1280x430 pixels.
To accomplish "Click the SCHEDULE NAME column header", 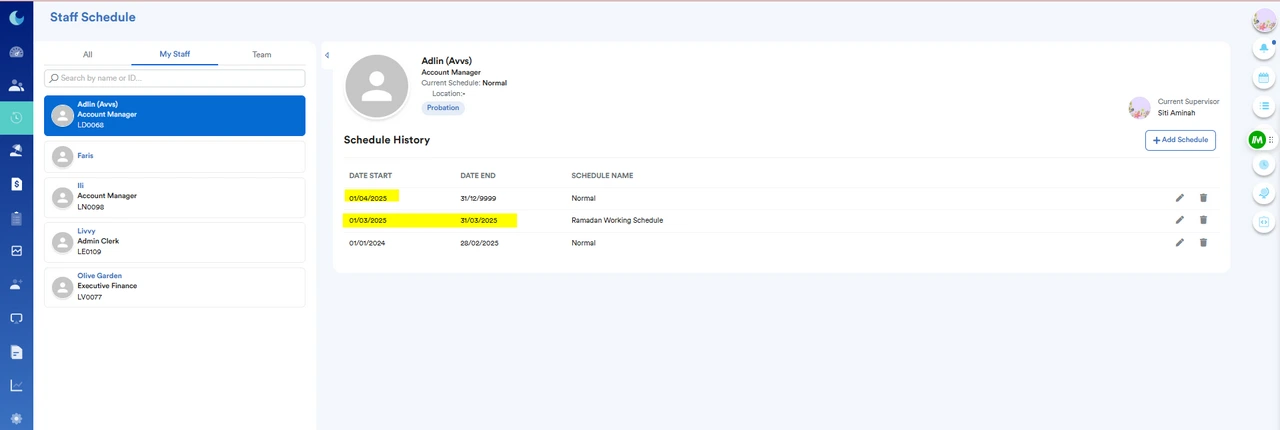I will pos(602,176).
